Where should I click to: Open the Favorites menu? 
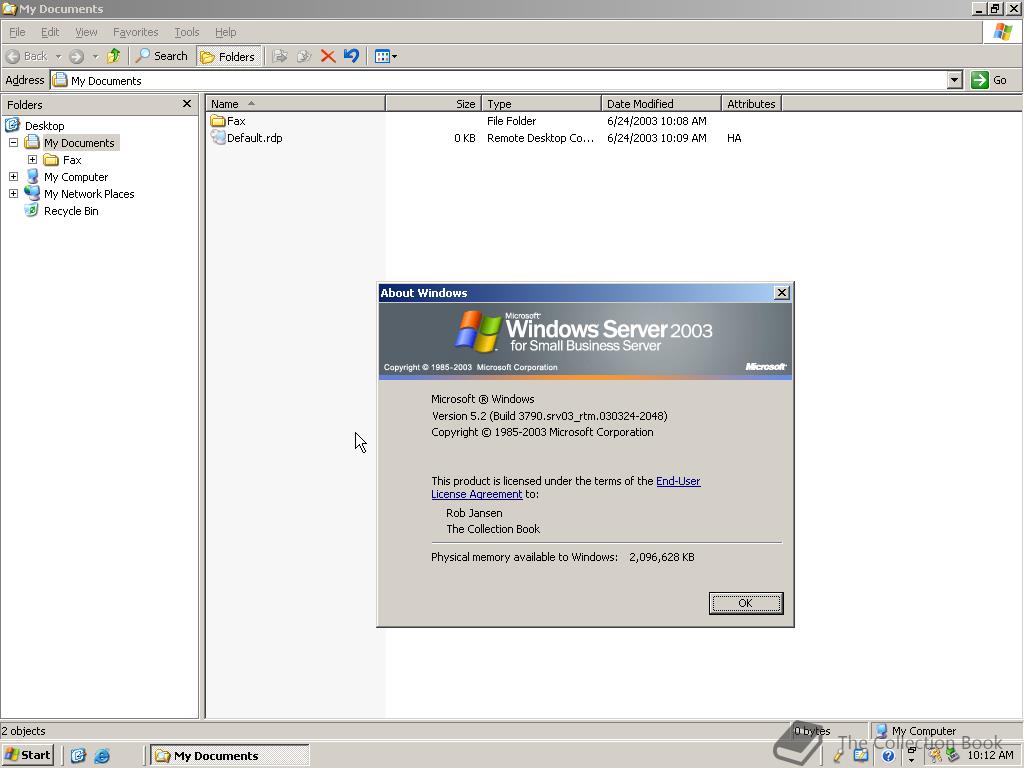[136, 32]
